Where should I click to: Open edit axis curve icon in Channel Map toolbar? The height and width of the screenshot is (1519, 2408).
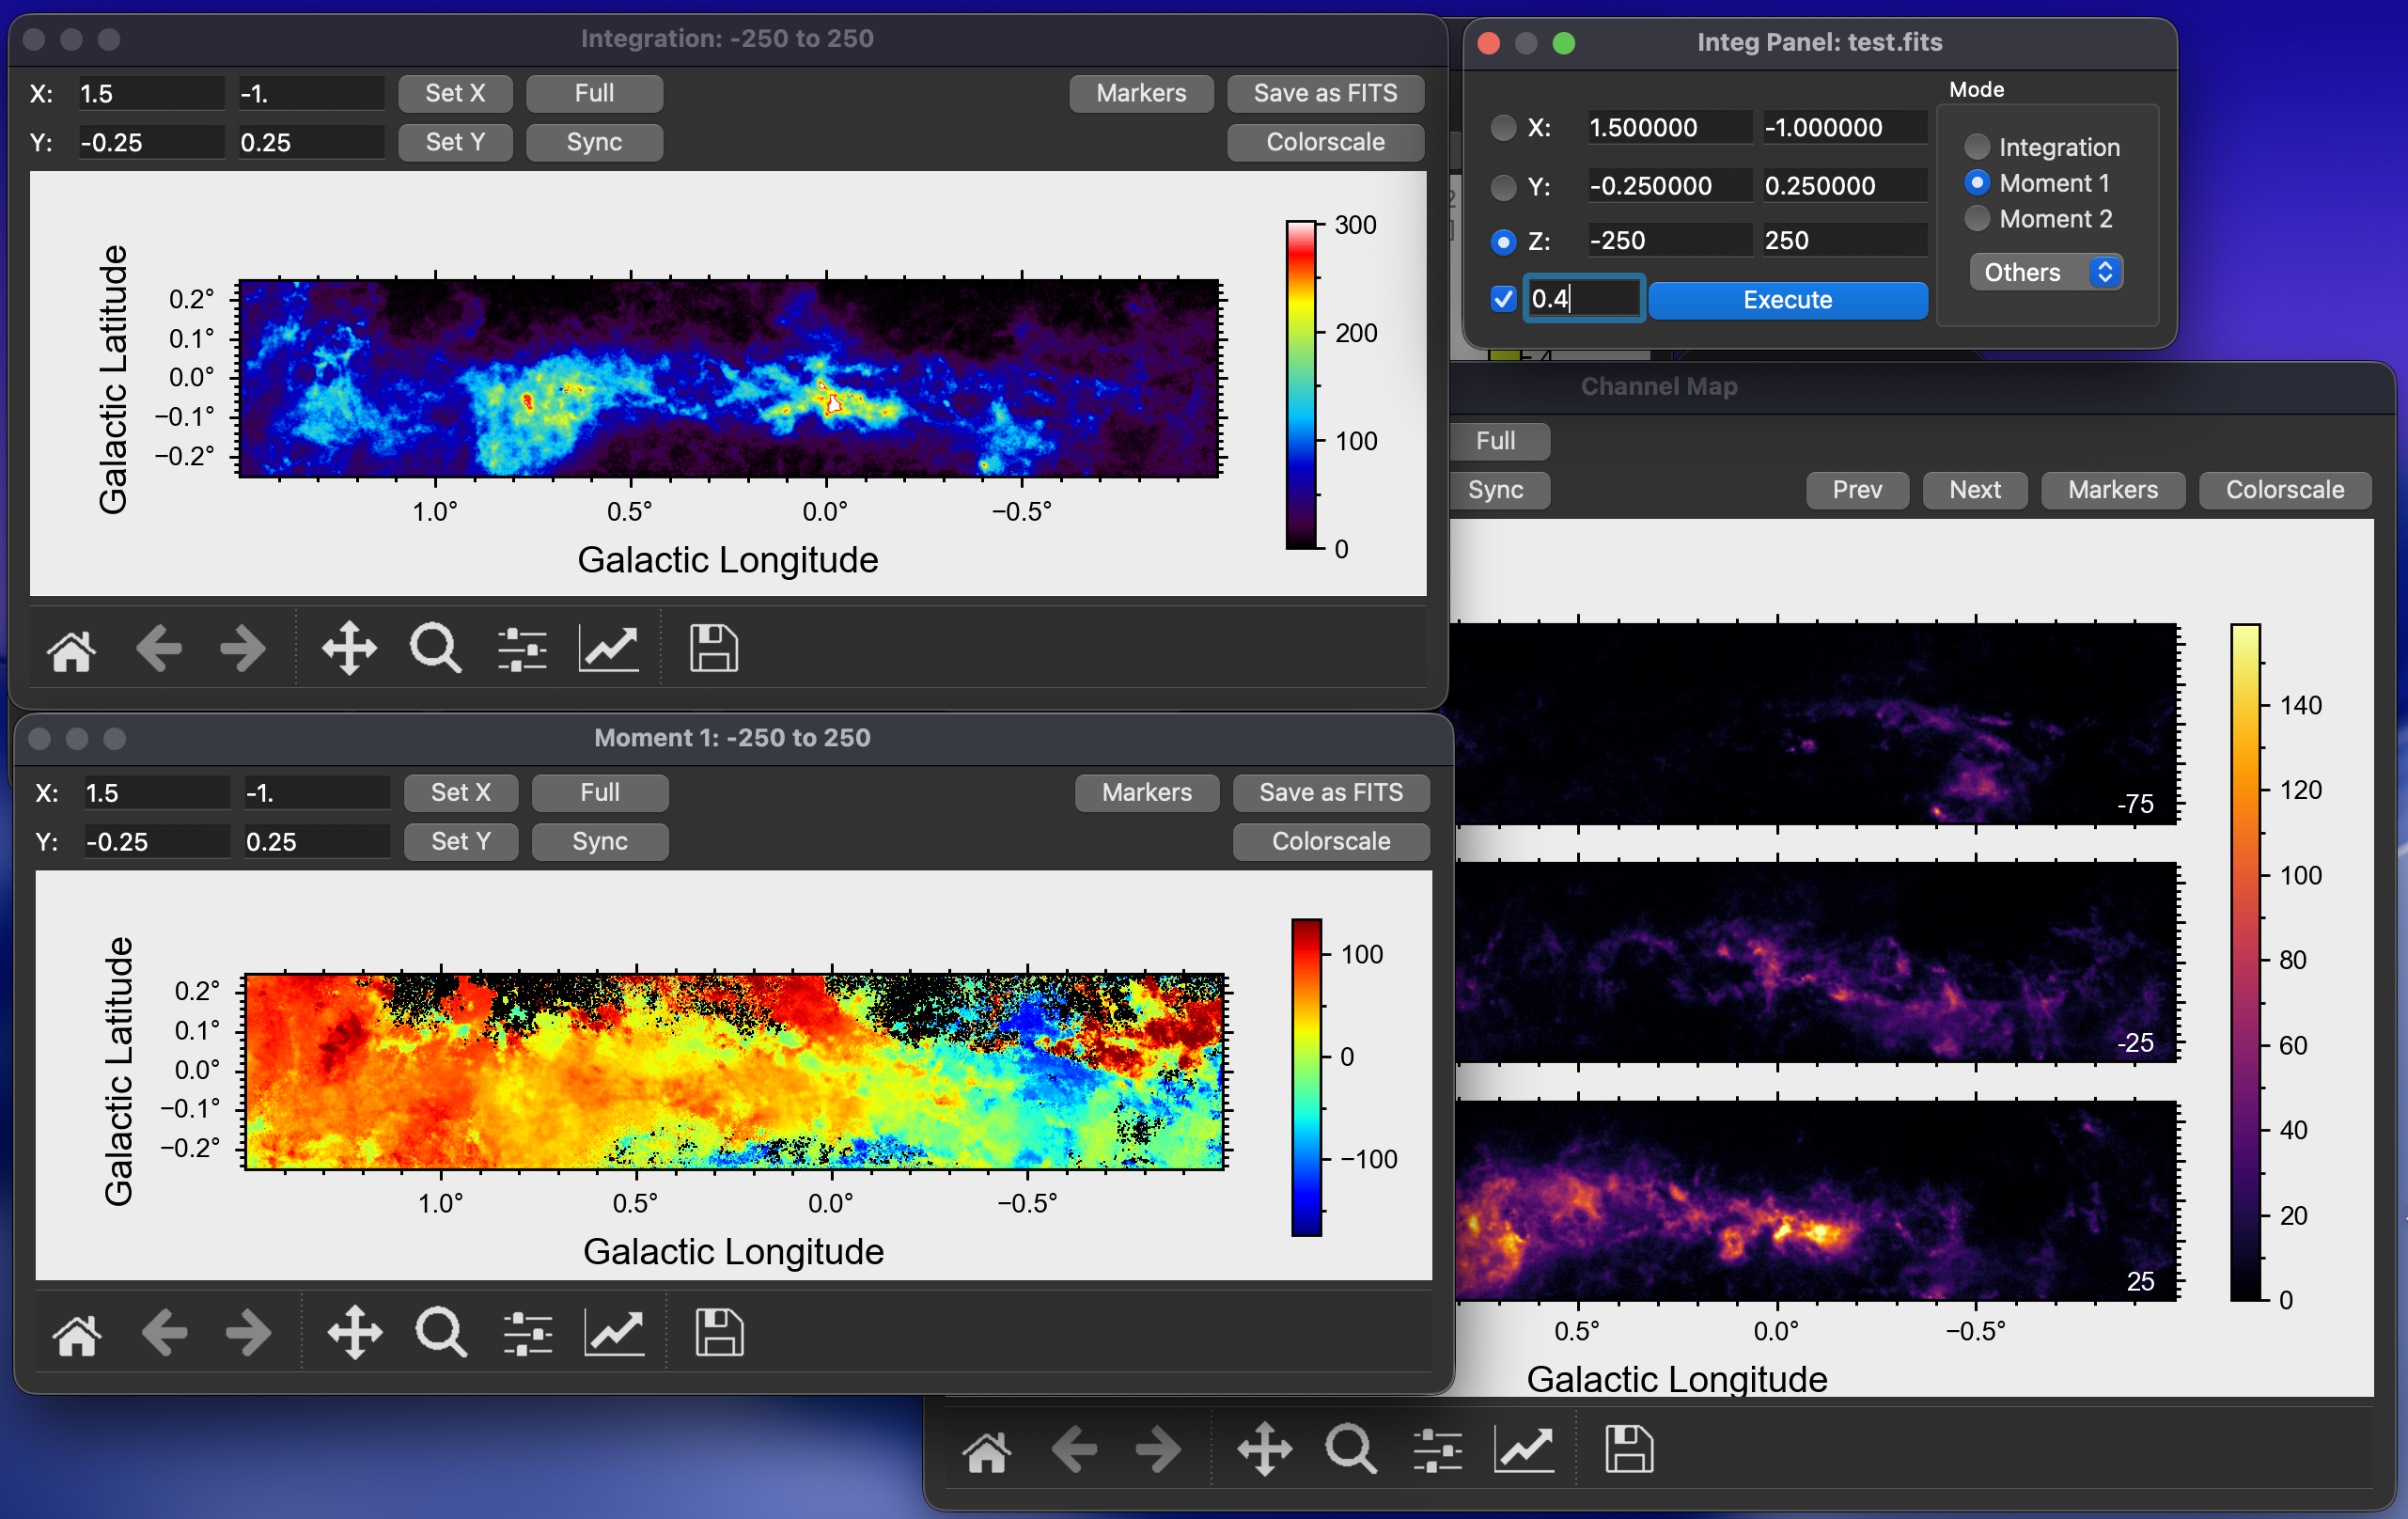[1523, 1449]
